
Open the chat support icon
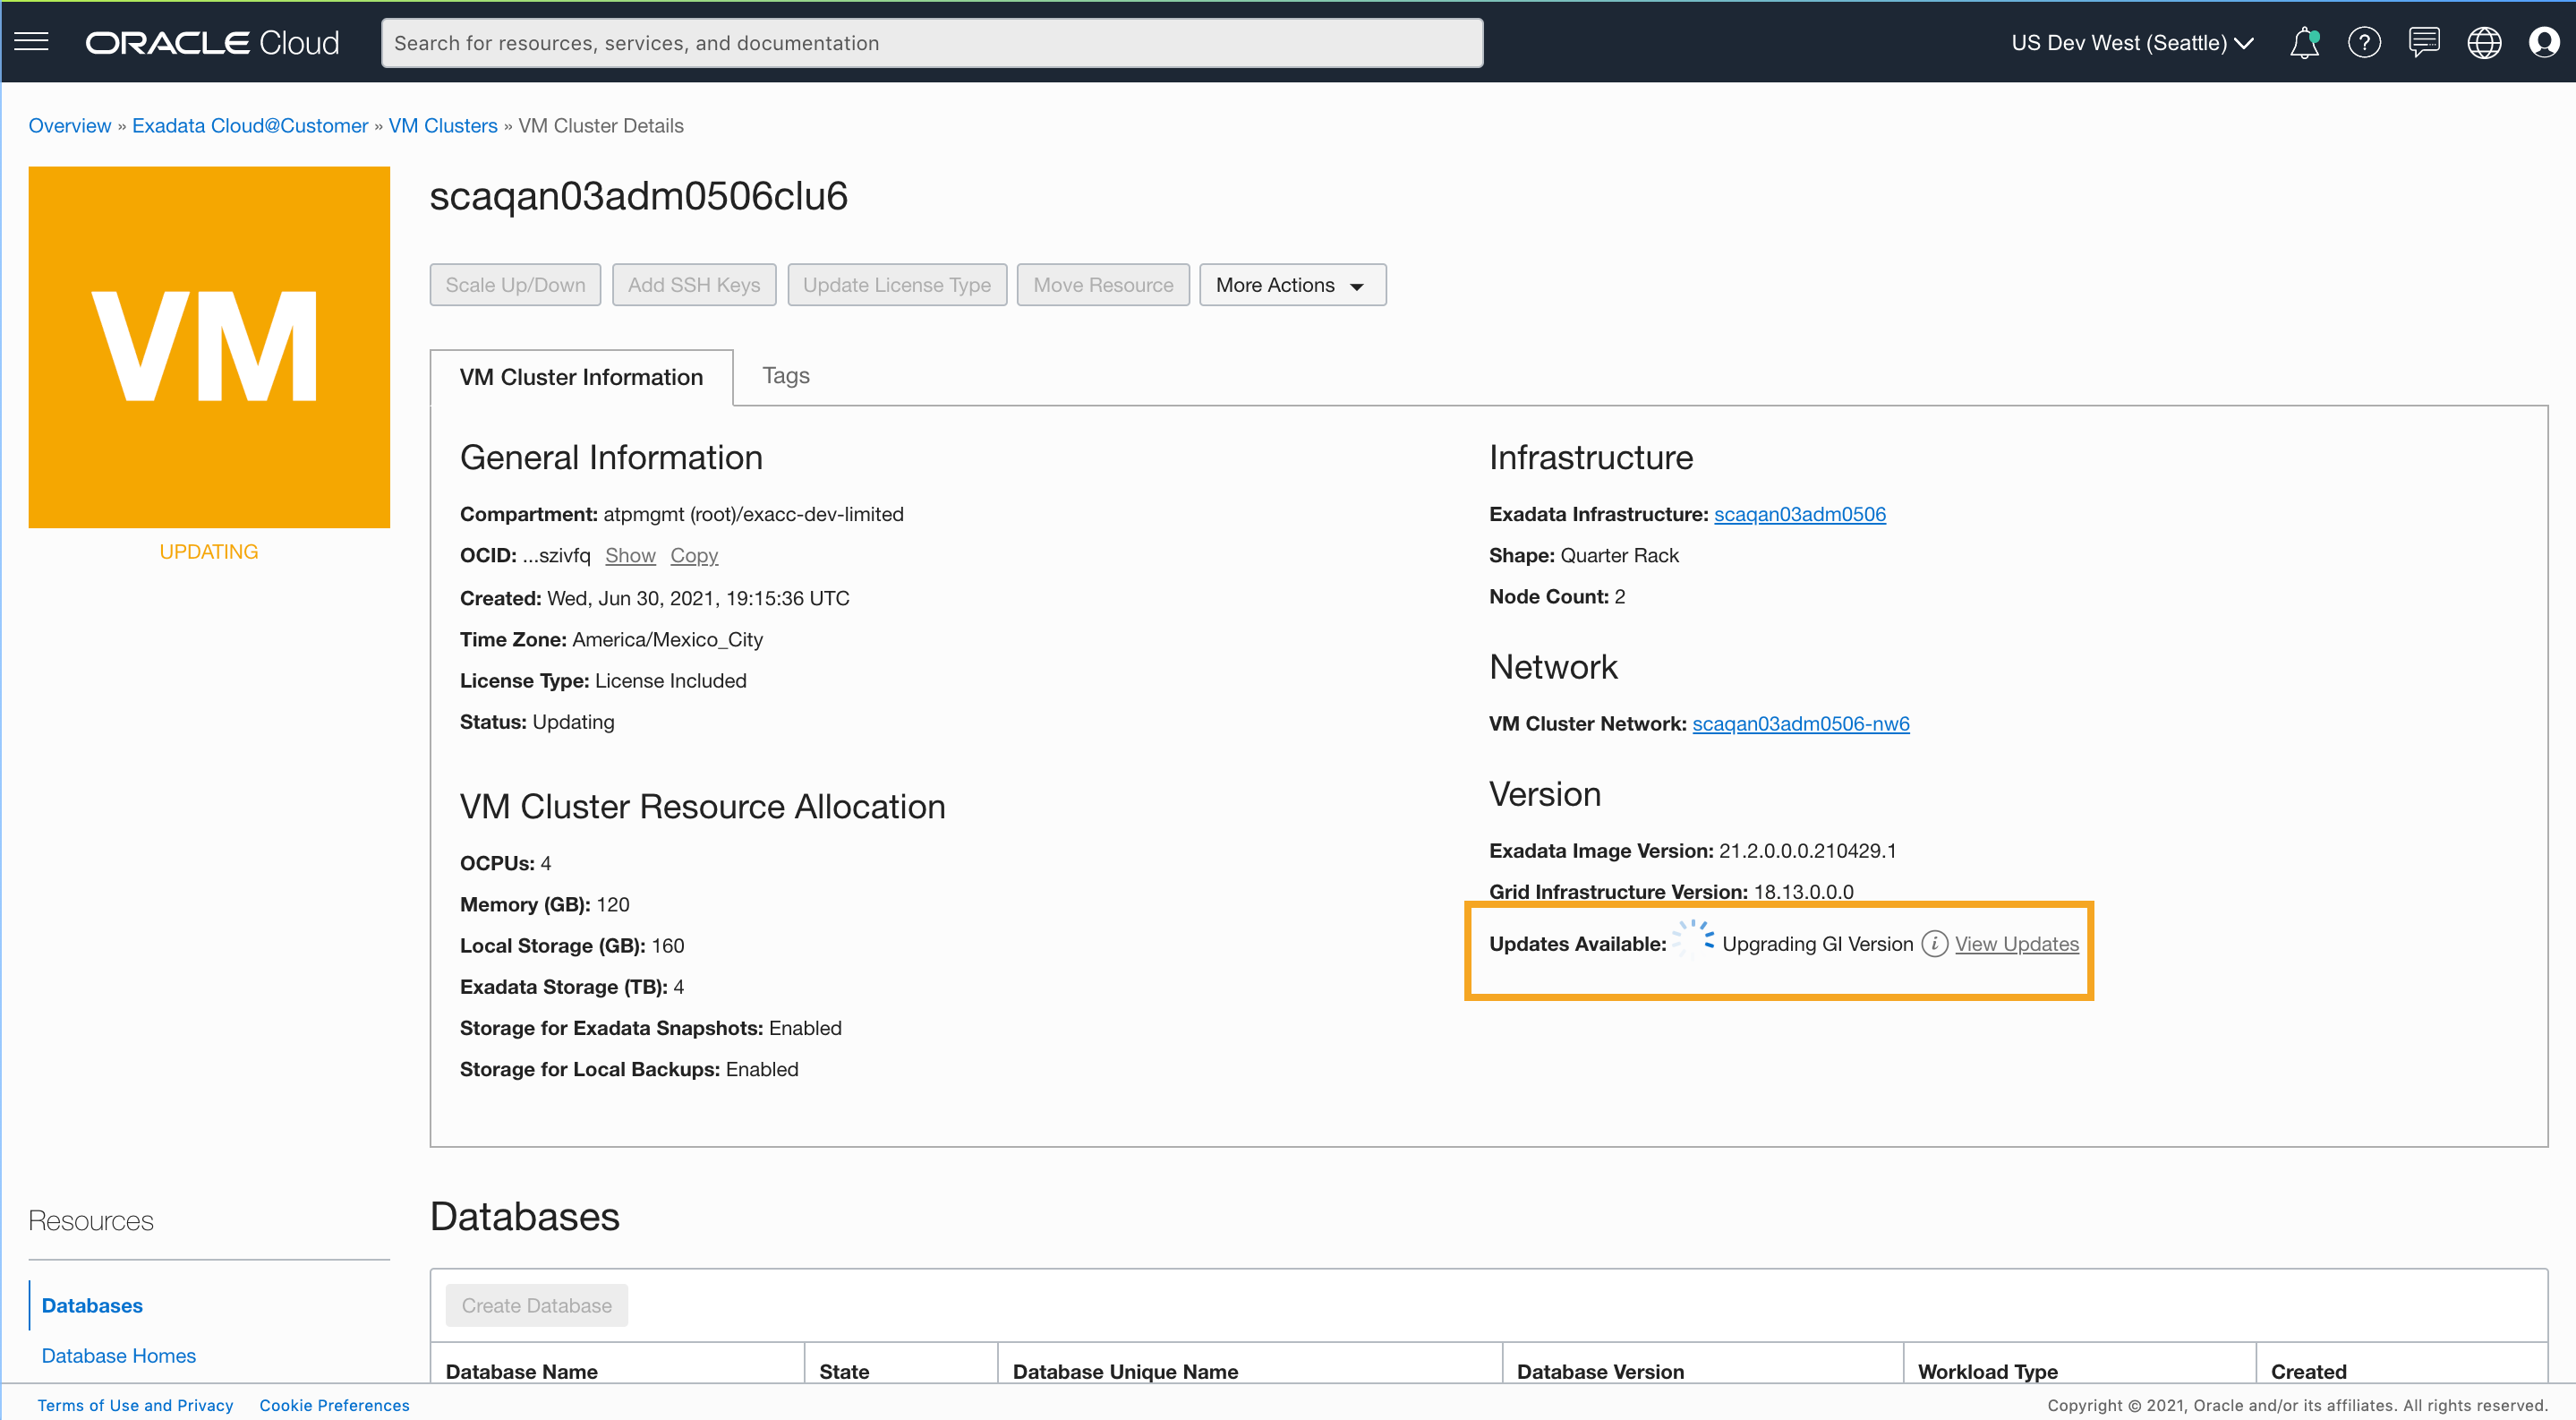(x=2424, y=43)
